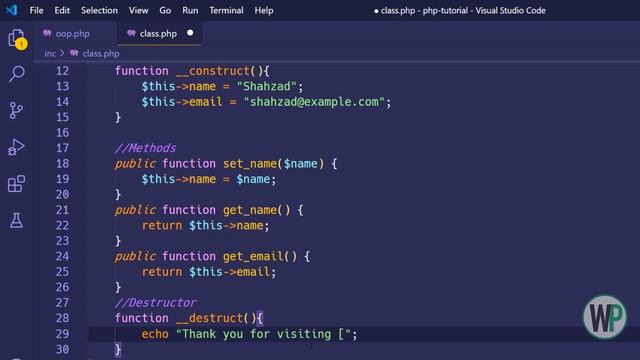Open the File menu
The height and width of the screenshot is (360, 640).
36,10
